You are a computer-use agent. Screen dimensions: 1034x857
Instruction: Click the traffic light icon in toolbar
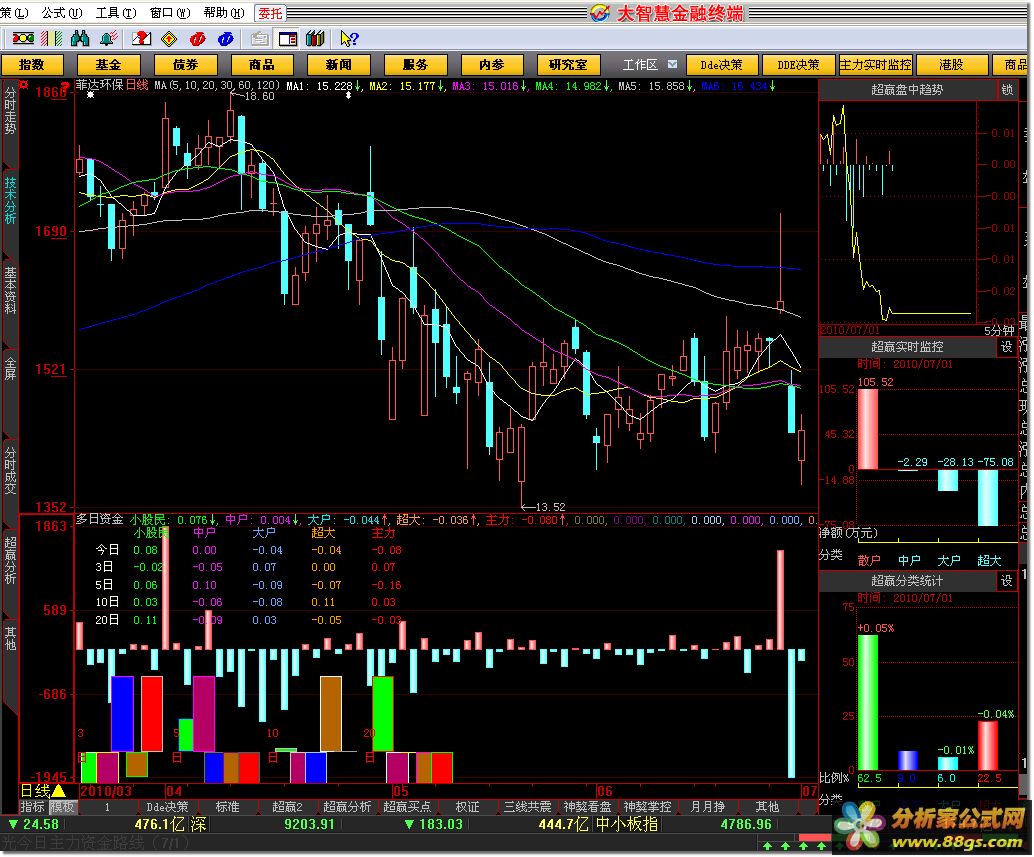[x=23, y=39]
